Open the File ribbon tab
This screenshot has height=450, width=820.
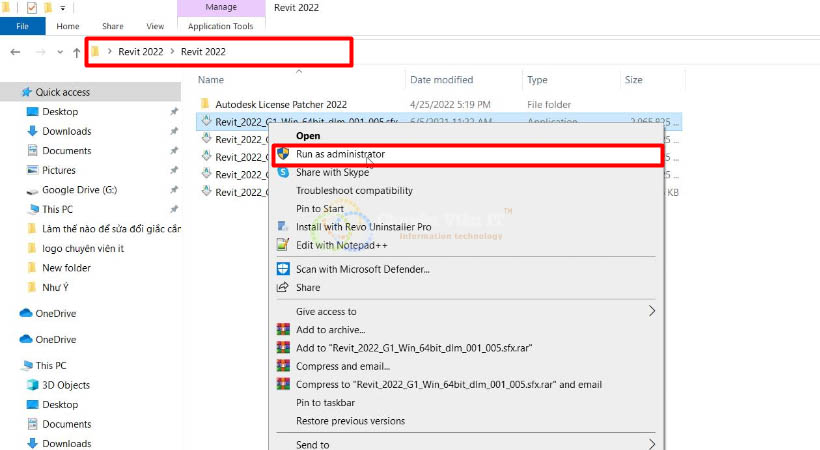point(22,26)
